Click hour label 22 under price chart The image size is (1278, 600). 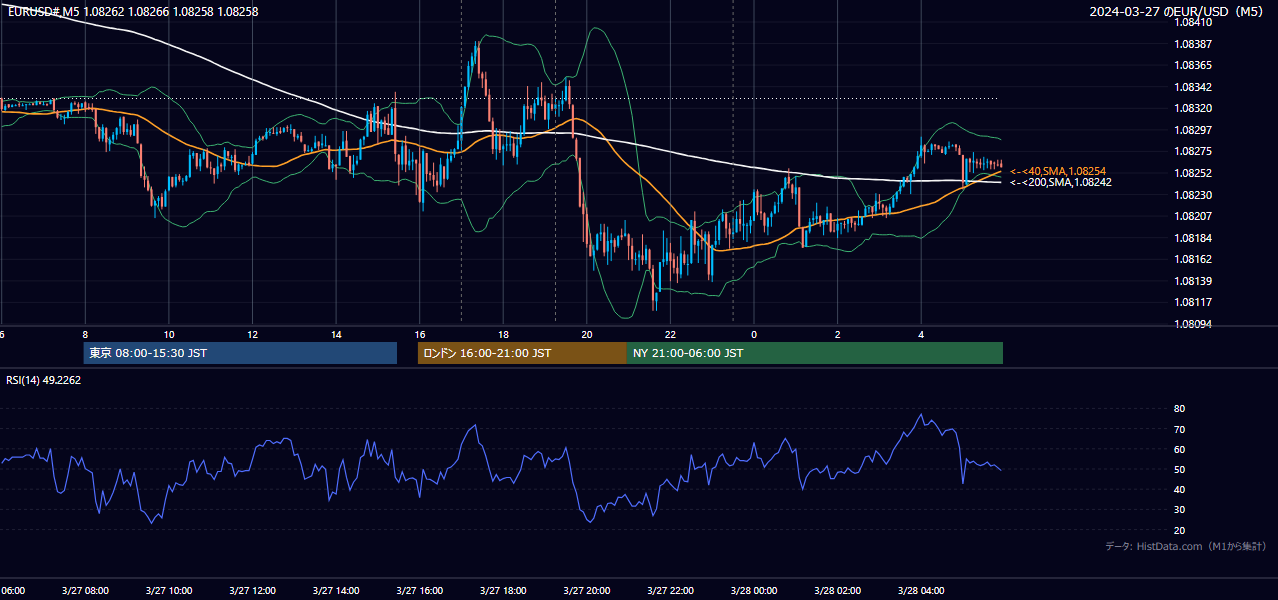click(x=670, y=335)
